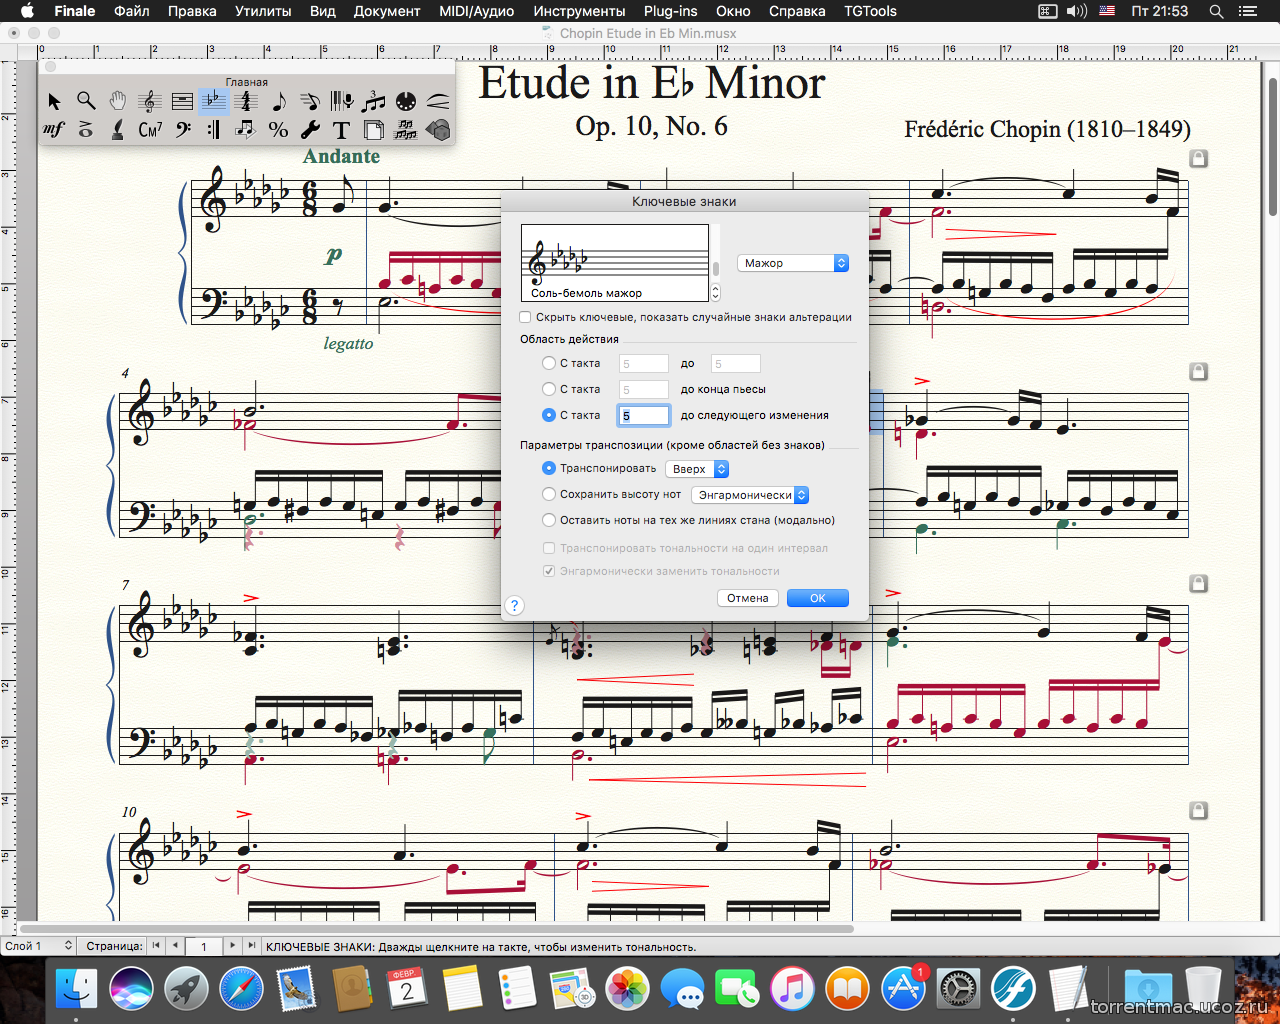Select the Chord CM7 tool

coord(150,129)
